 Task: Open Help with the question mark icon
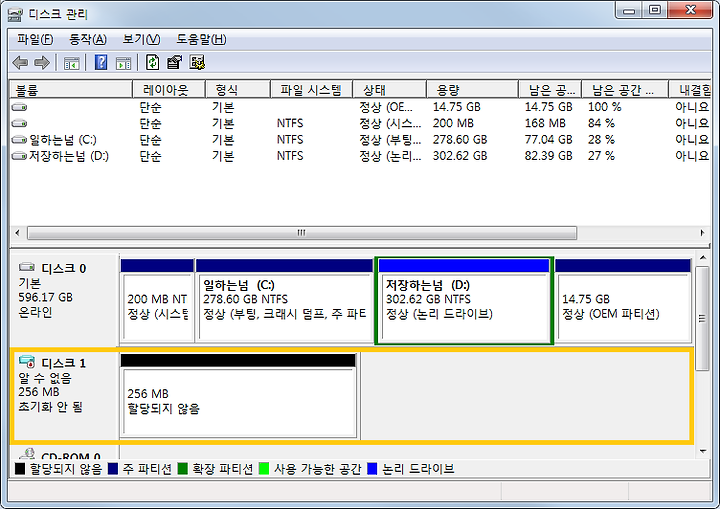pyautogui.click(x=101, y=62)
